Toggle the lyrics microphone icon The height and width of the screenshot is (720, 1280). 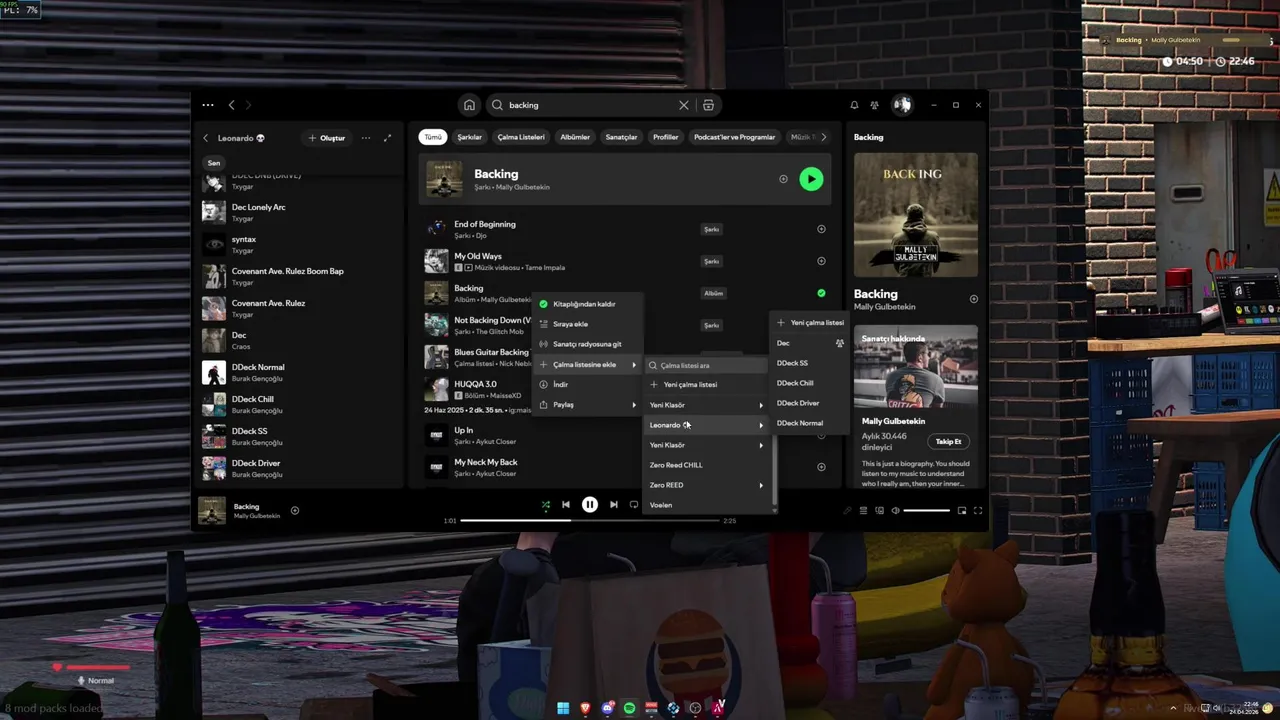(847, 510)
